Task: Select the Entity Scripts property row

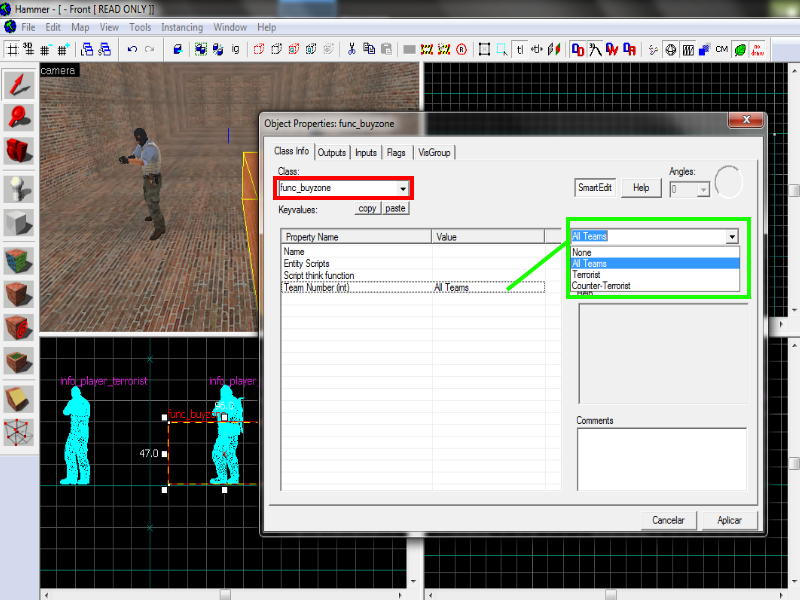Action: point(412,264)
